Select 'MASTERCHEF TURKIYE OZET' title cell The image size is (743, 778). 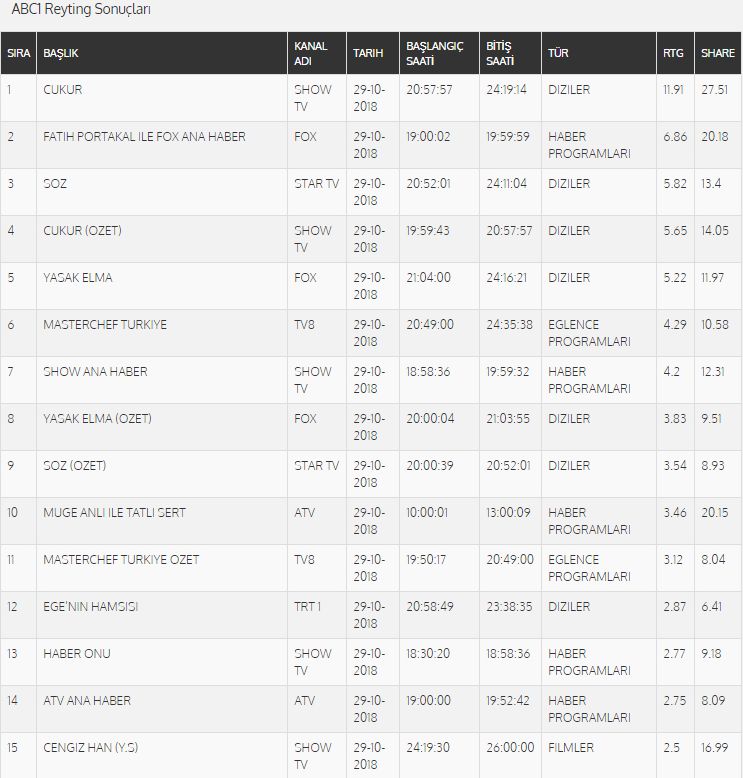(121, 560)
